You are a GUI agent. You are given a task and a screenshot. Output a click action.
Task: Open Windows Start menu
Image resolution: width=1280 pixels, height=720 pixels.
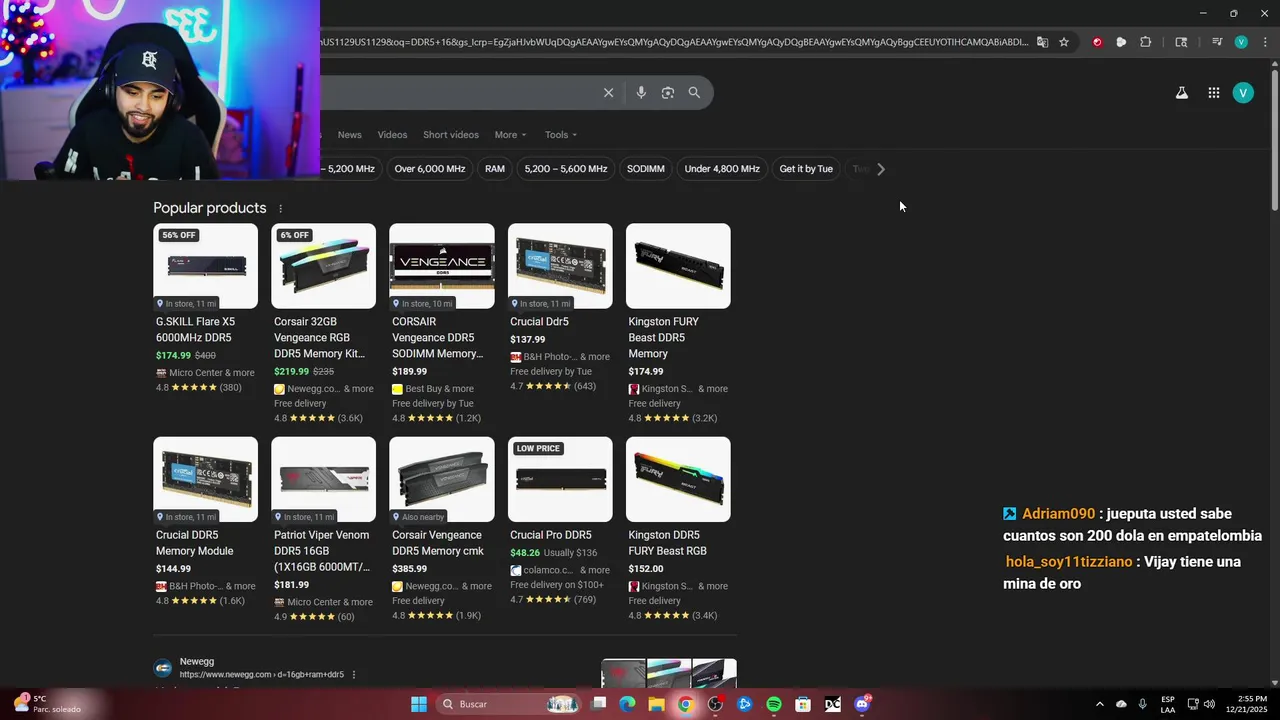[419, 704]
